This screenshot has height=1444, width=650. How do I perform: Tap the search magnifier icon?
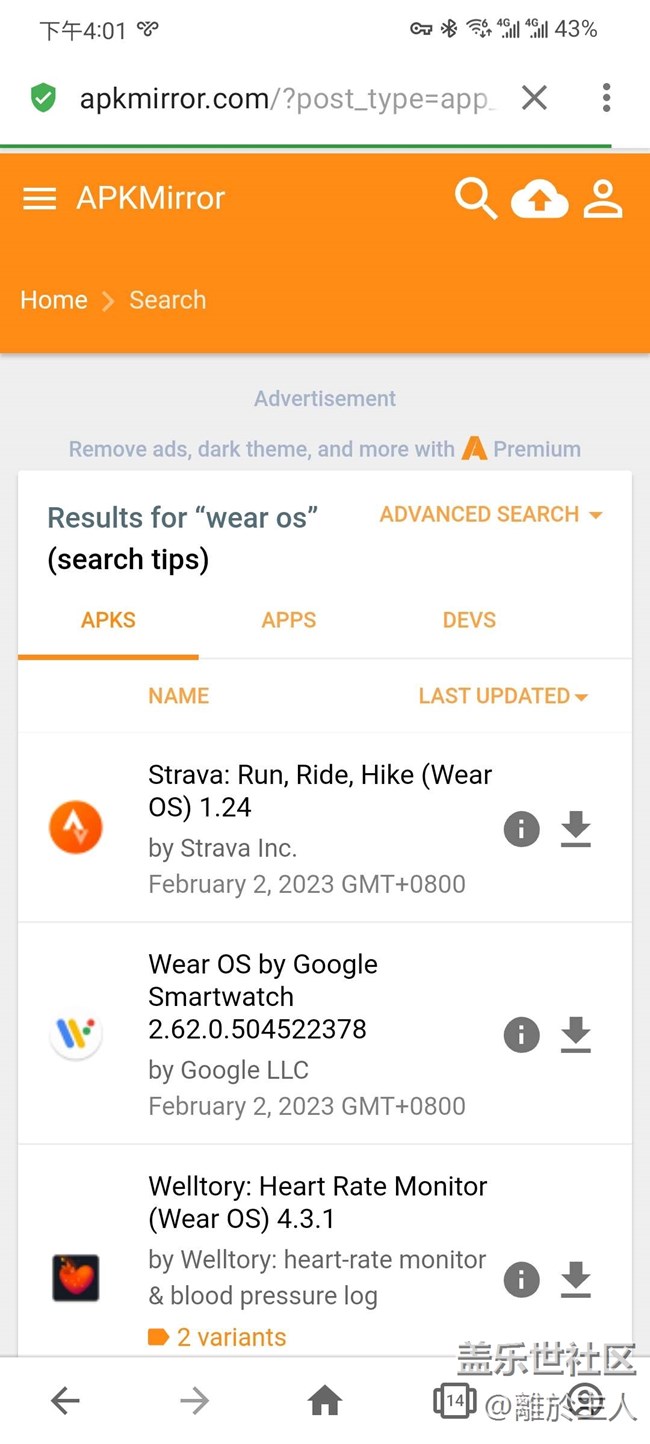475,199
